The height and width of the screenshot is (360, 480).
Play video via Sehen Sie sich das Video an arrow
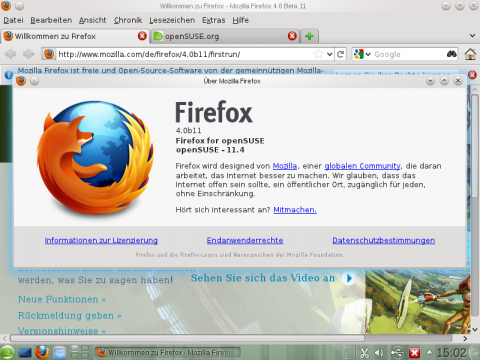[x=349, y=278]
